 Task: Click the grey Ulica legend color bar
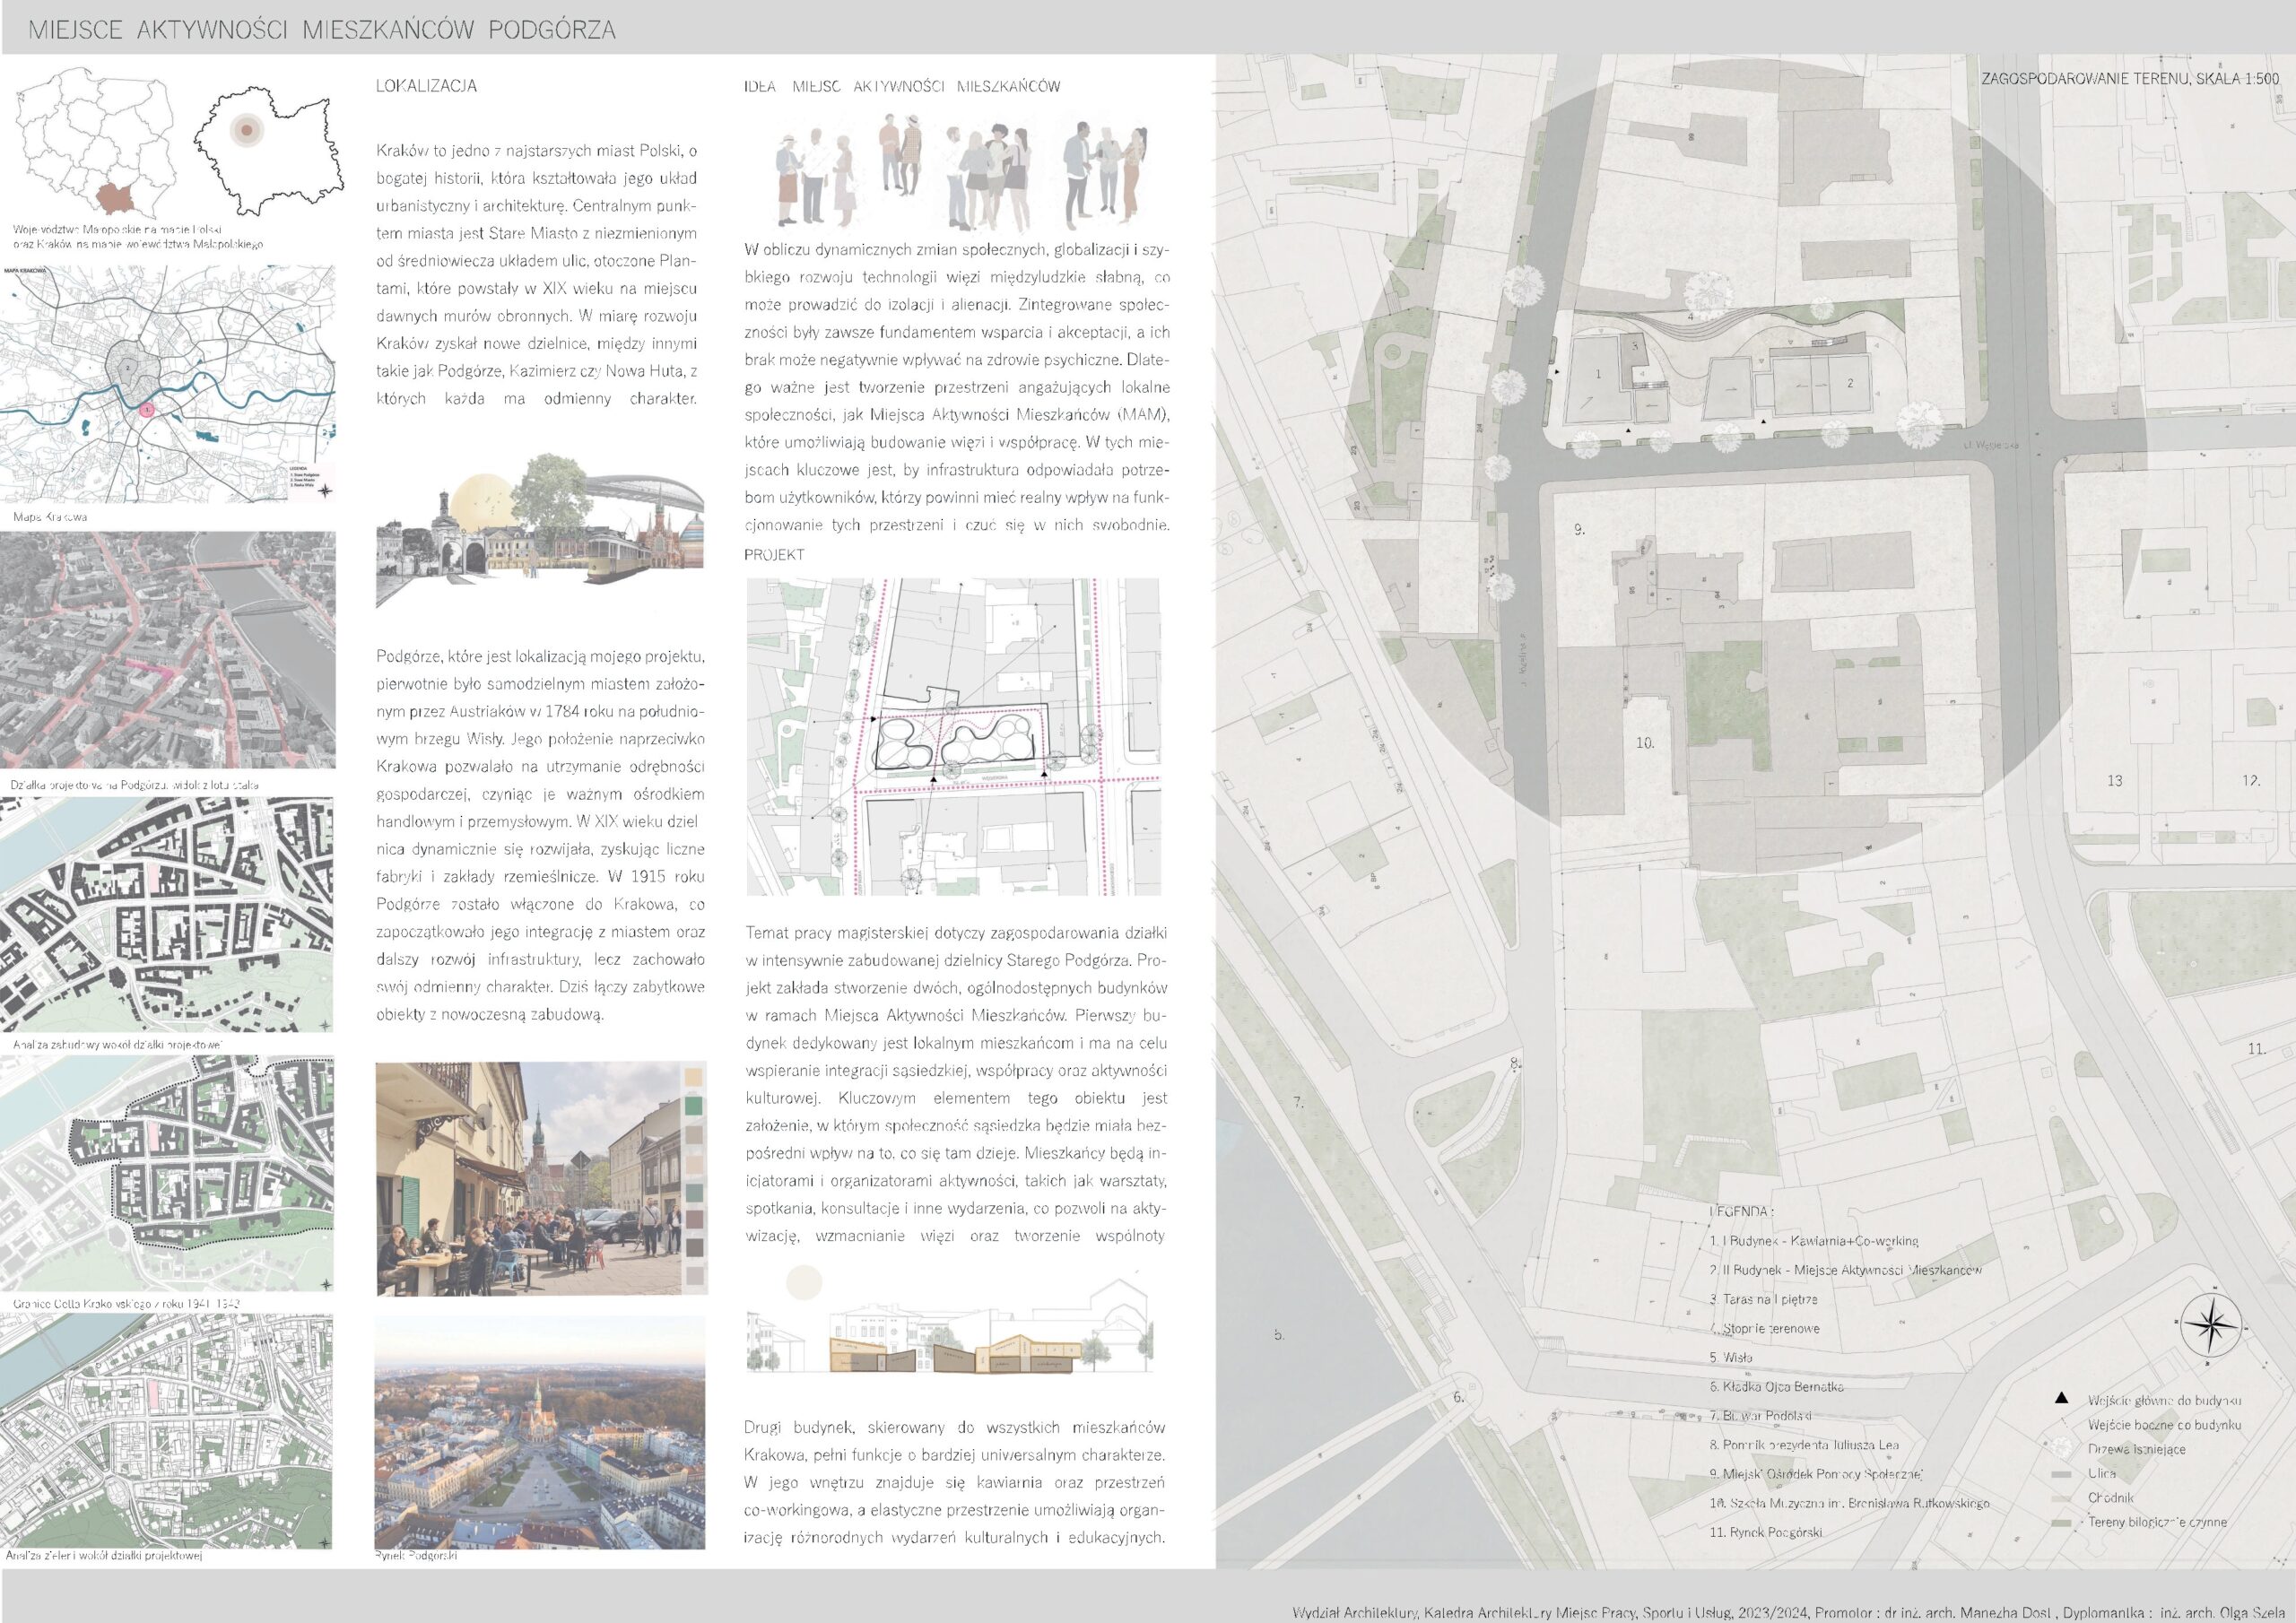(2061, 1474)
